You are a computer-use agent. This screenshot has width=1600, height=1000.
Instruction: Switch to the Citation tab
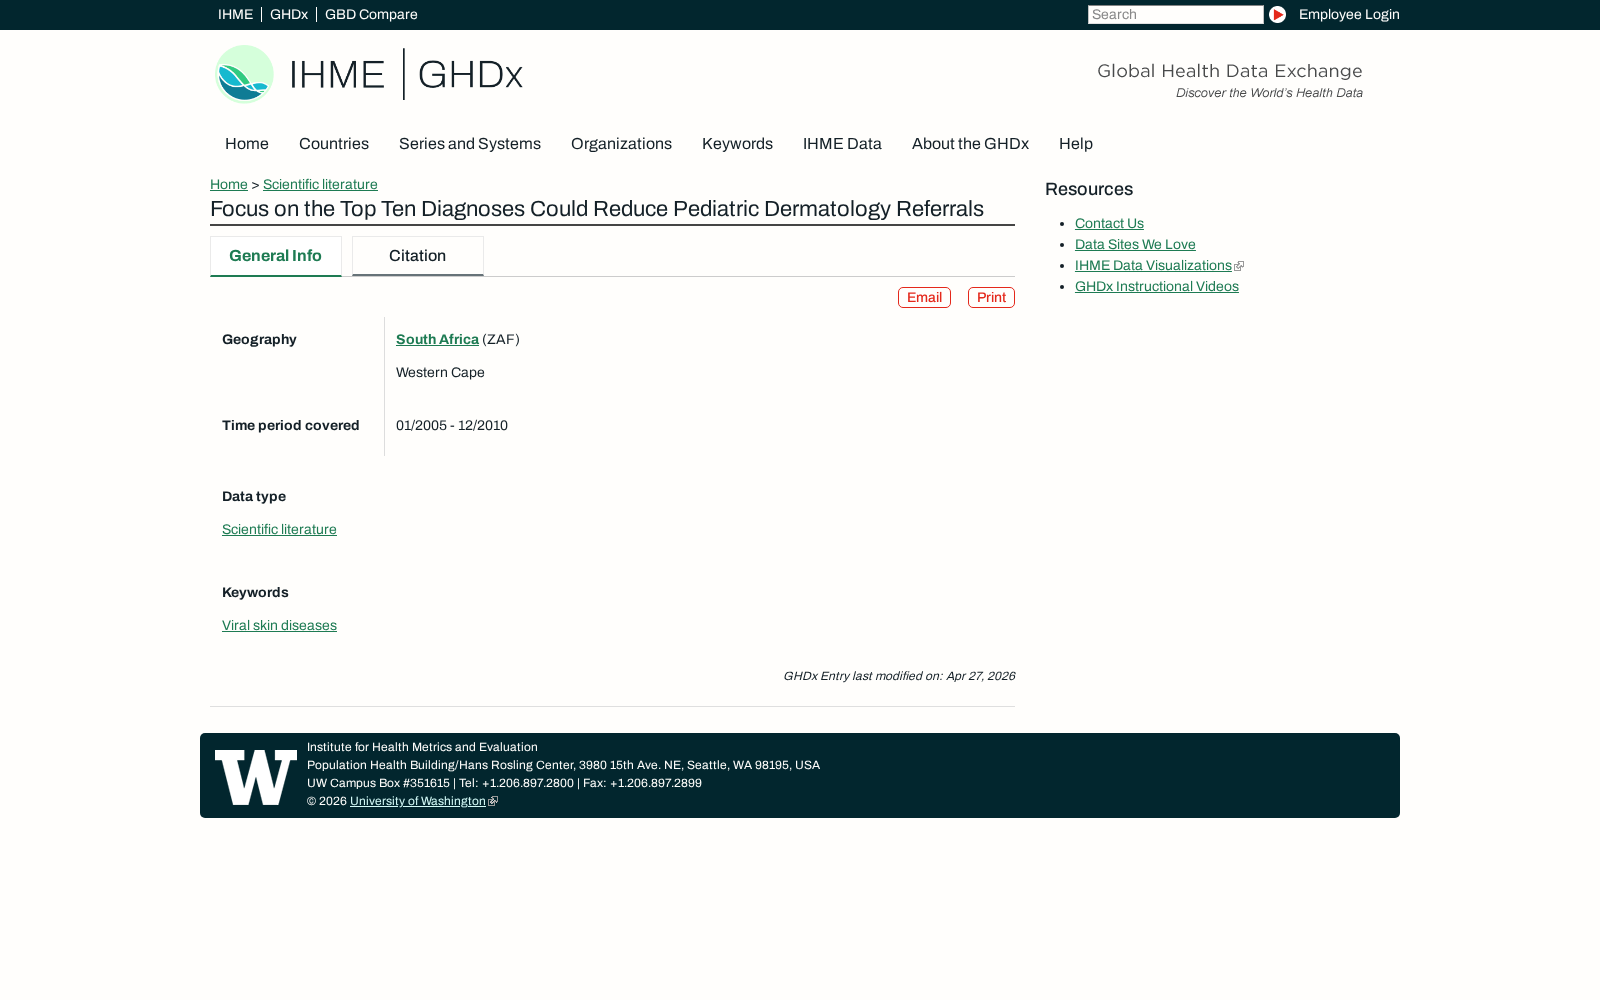click(418, 256)
